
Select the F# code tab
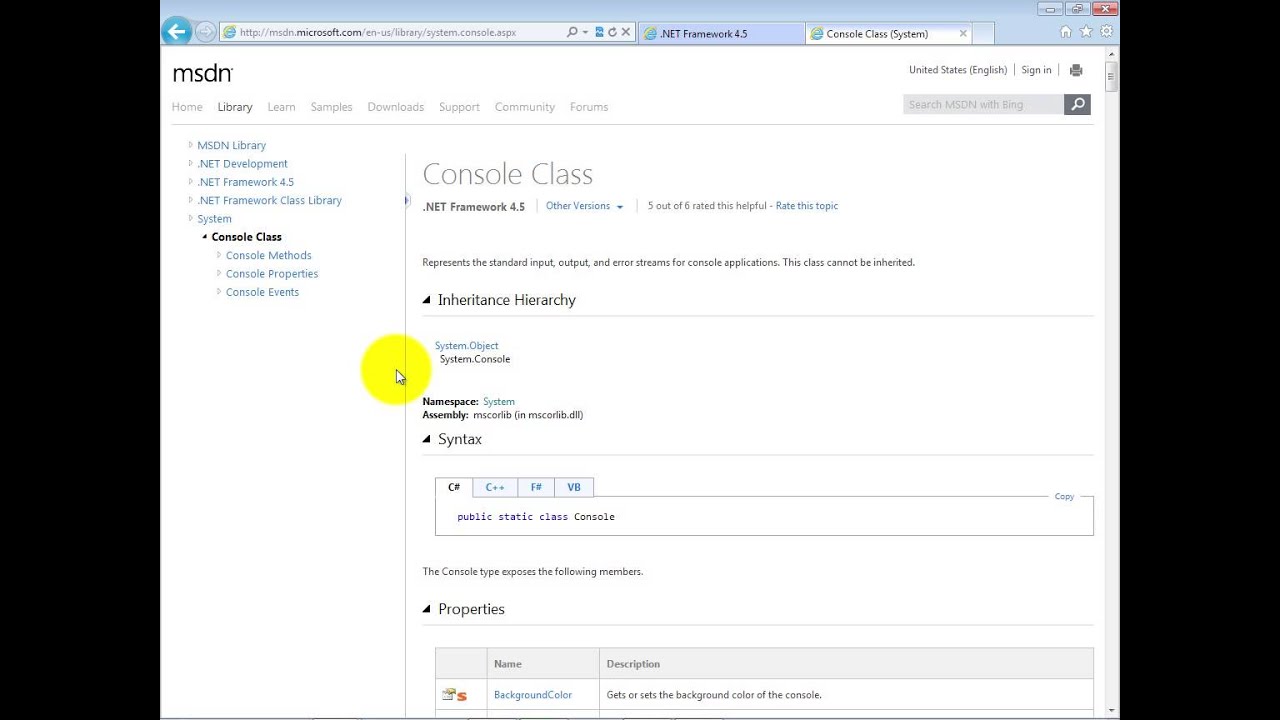536,487
